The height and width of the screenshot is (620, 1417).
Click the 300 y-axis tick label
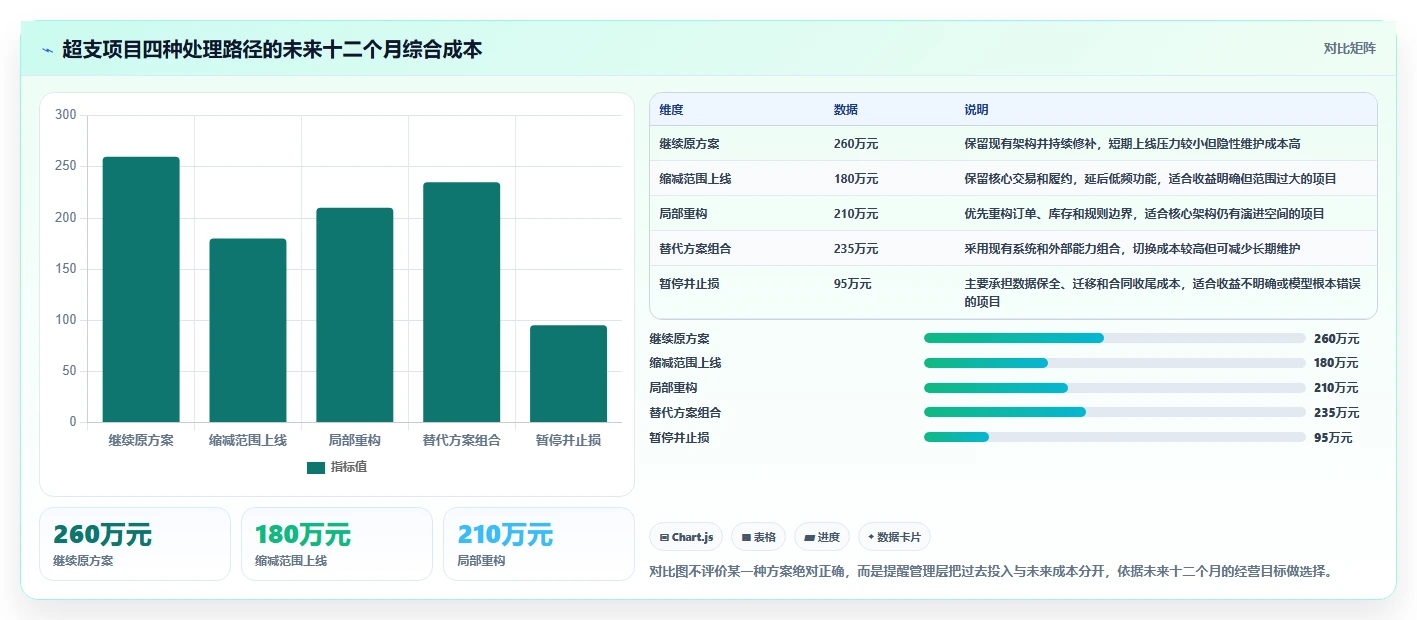click(x=66, y=115)
